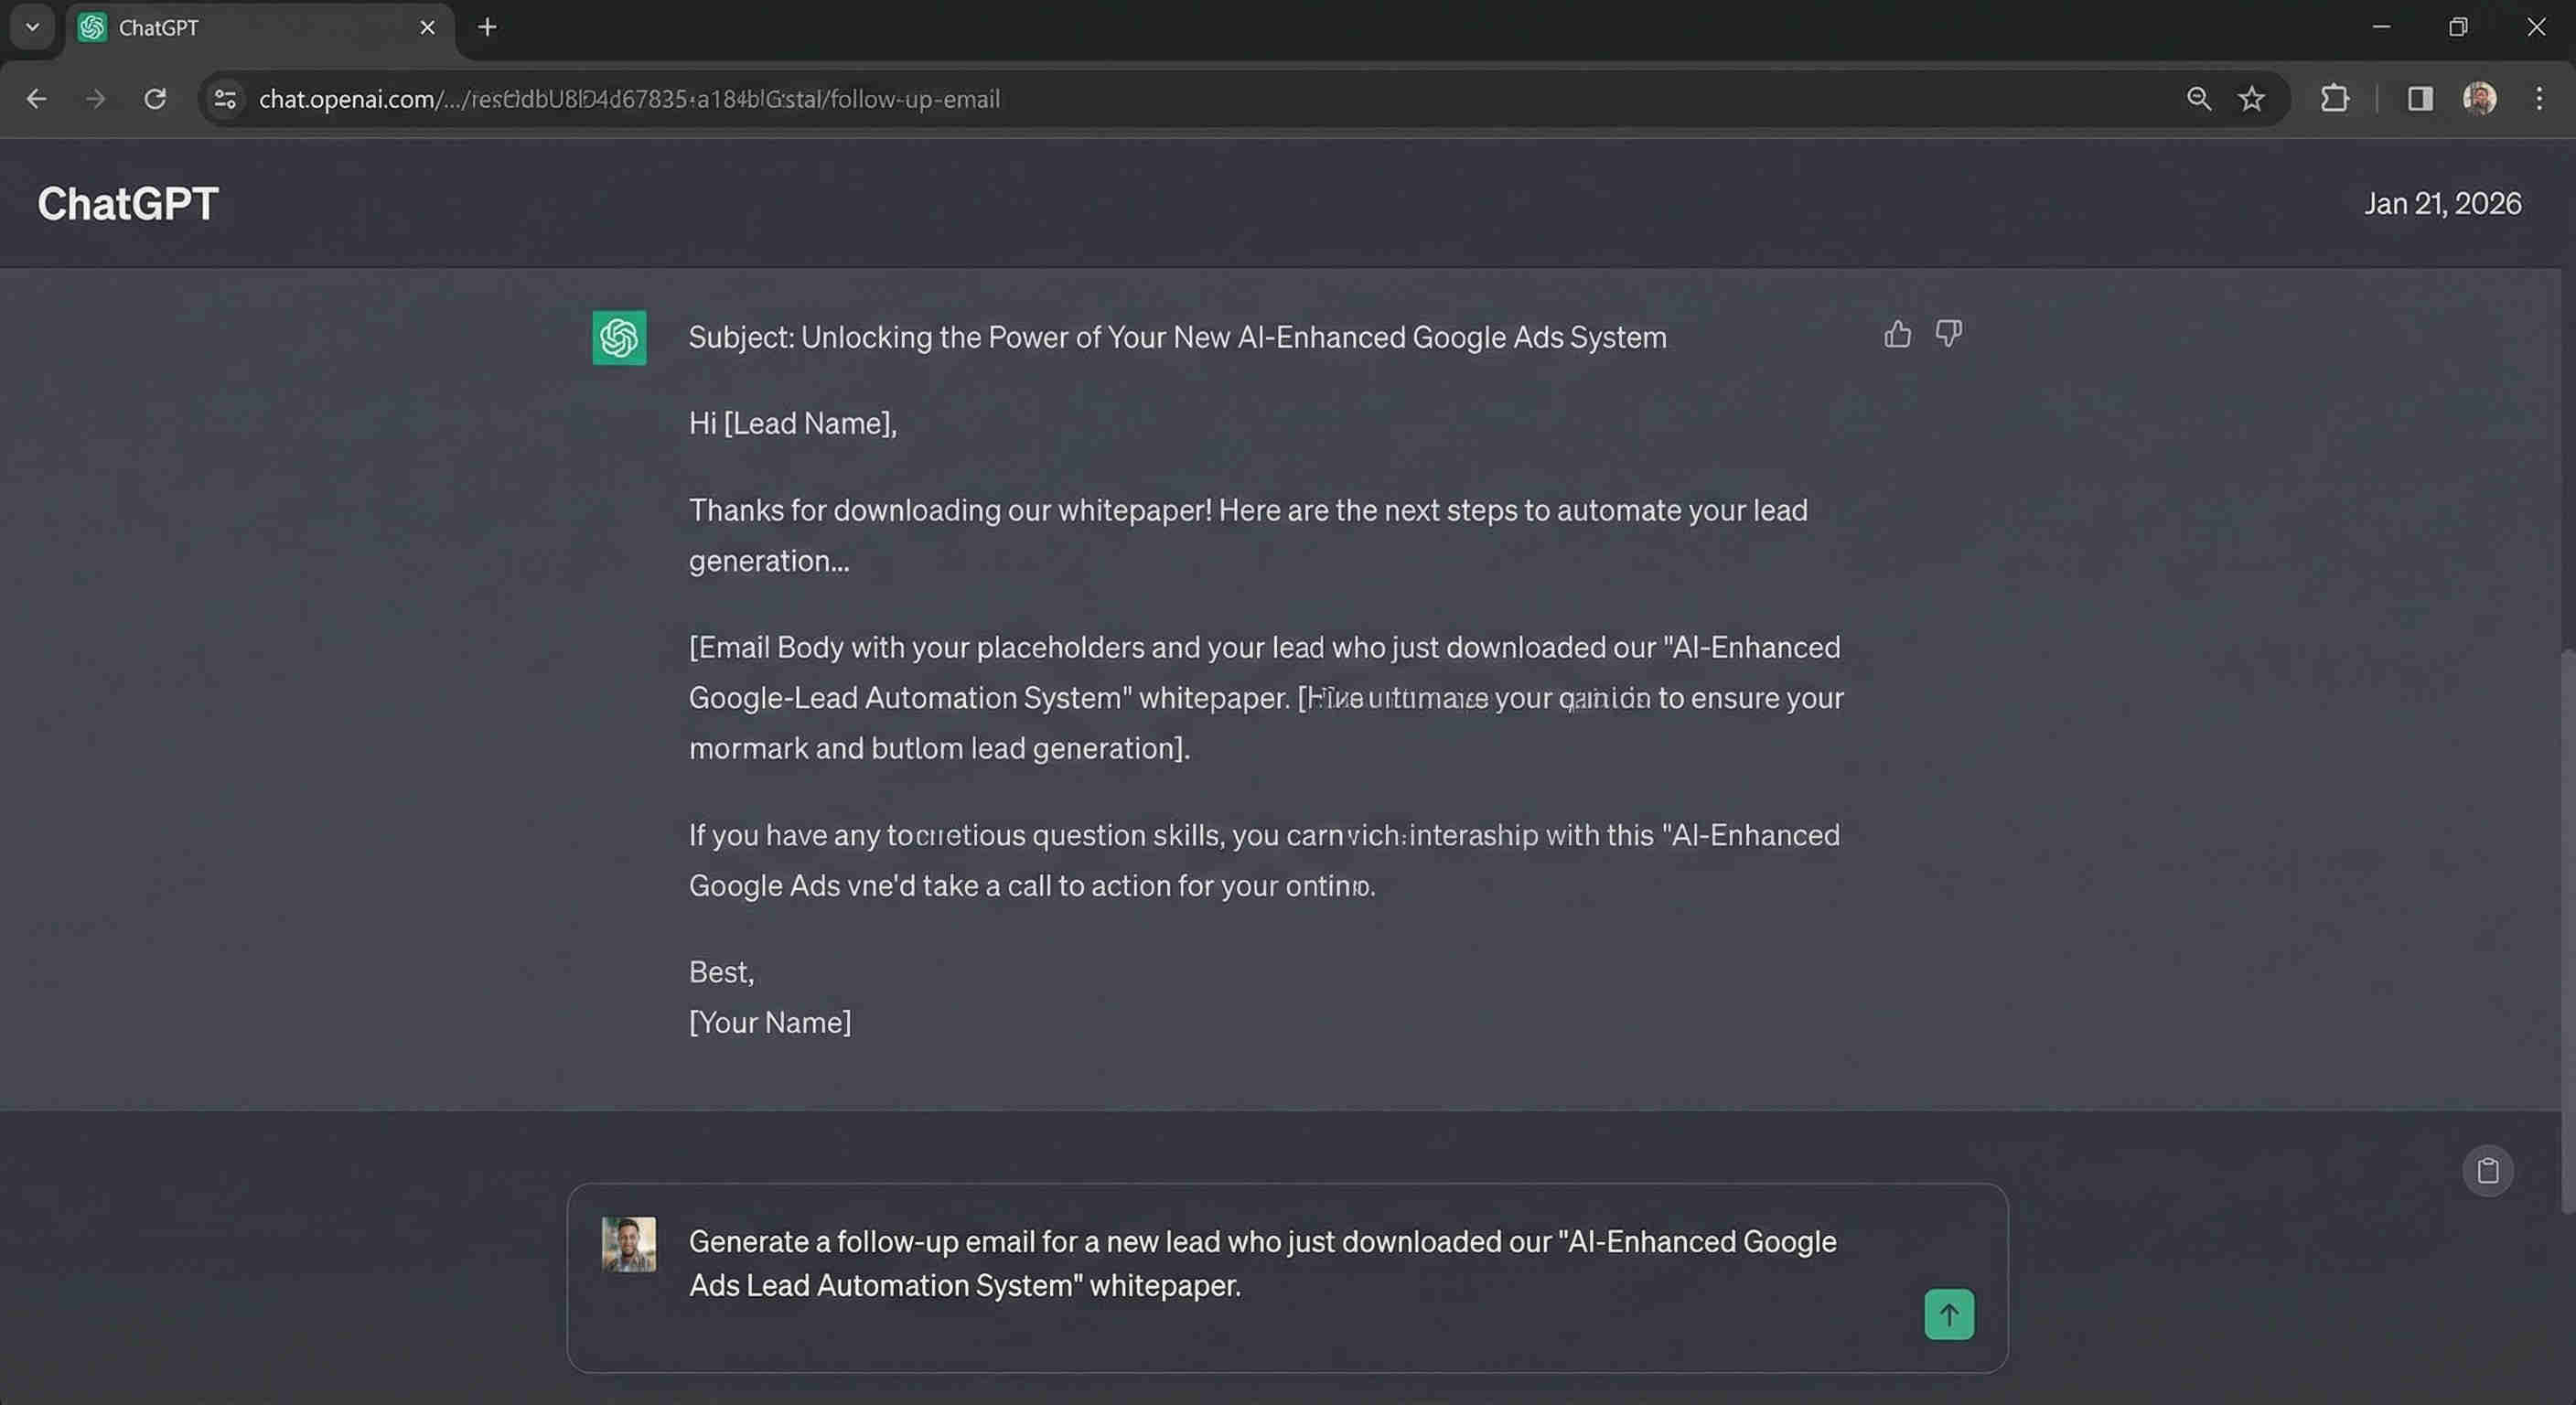The image size is (2576, 1405).
Task: Open the Chrome three-dot menu
Action: (x=2539, y=99)
